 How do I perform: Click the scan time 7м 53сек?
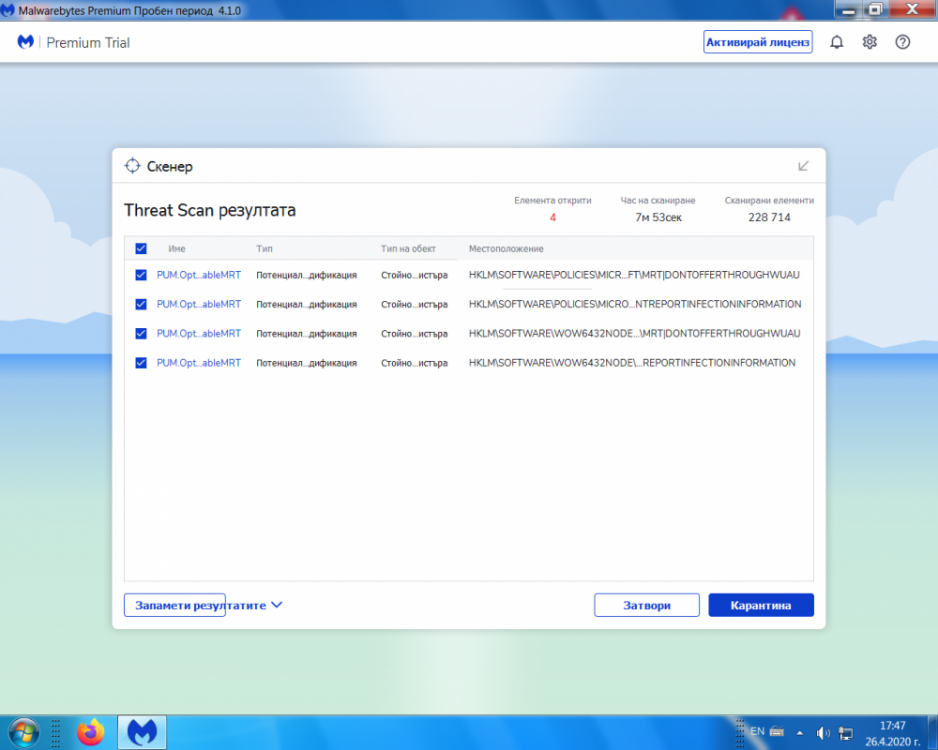(x=658, y=217)
